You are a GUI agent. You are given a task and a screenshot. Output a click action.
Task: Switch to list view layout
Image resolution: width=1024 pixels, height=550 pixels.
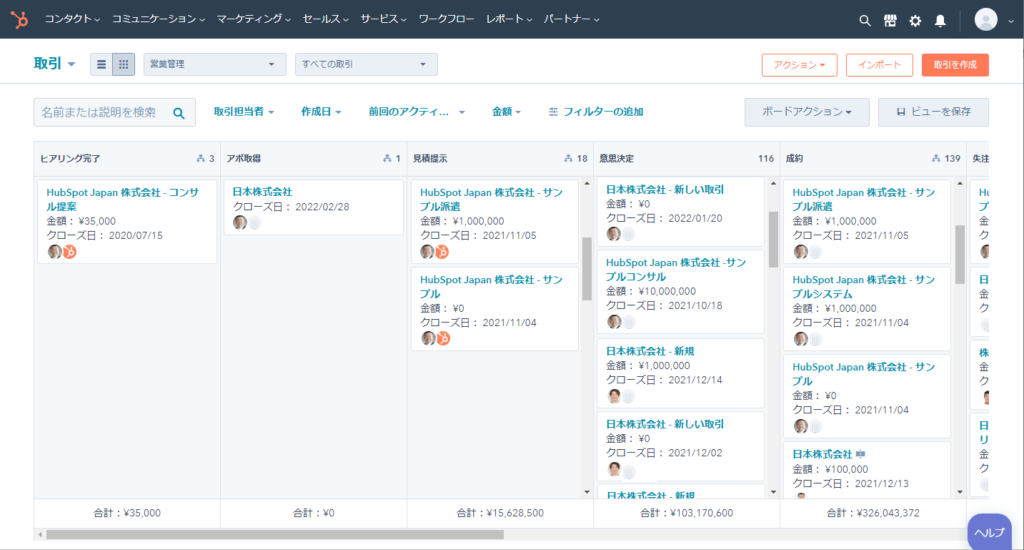pyautogui.click(x=101, y=65)
